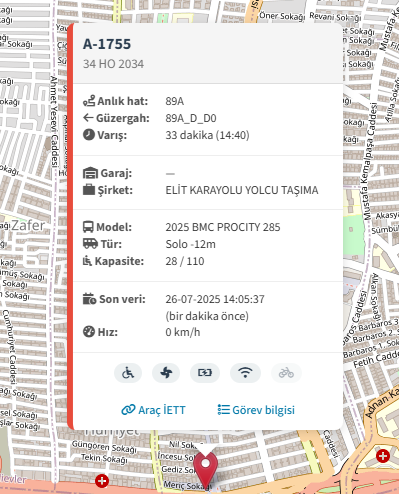The image size is (399, 494).
Task: Click the vehicle code A-1755 heading
Action: 107,44
